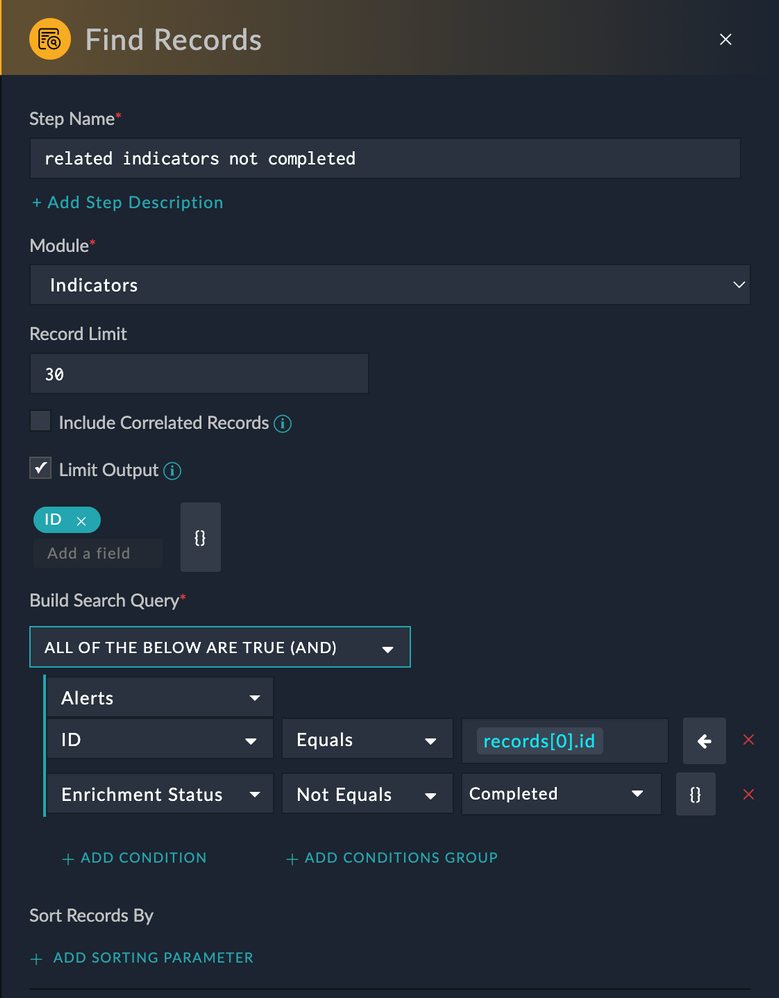Click ADD CONDITIONS GROUP button

392,858
